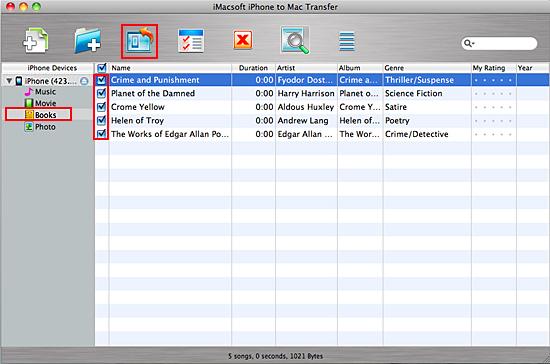Click the Add File toolbar icon

(x=35, y=41)
